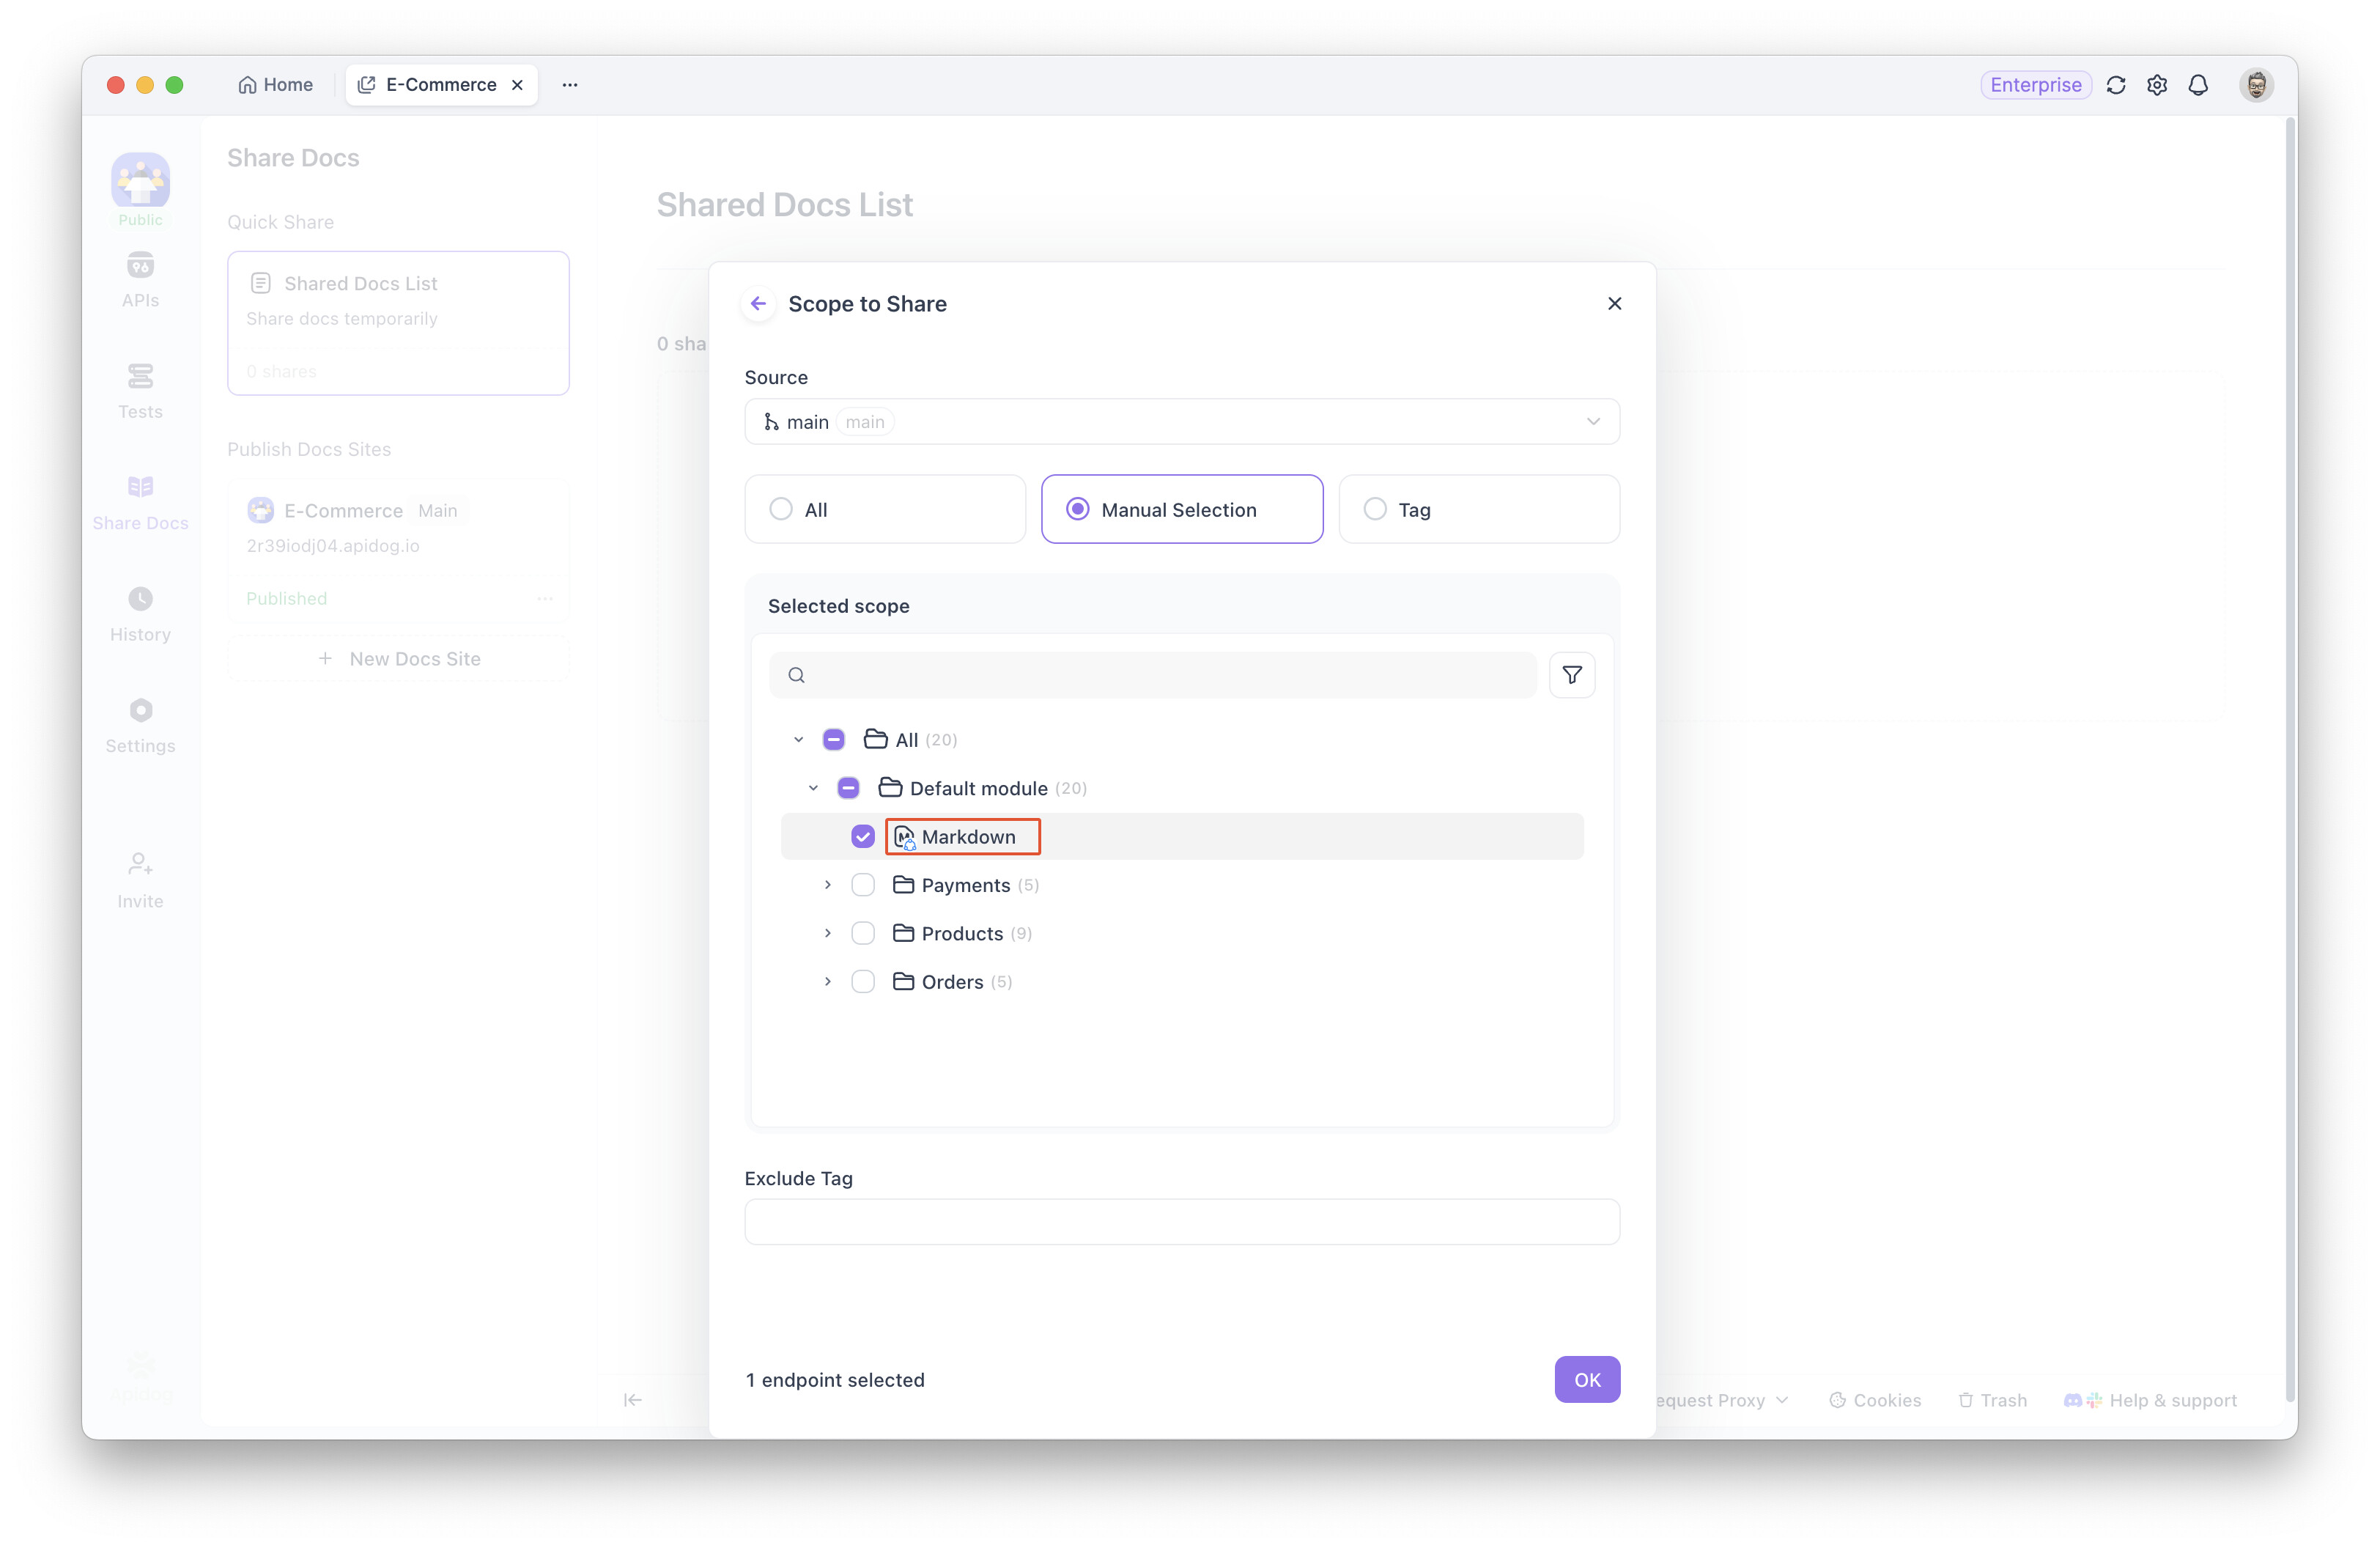
Task: Click the E-Commerce docs site logo
Action: (261, 511)
